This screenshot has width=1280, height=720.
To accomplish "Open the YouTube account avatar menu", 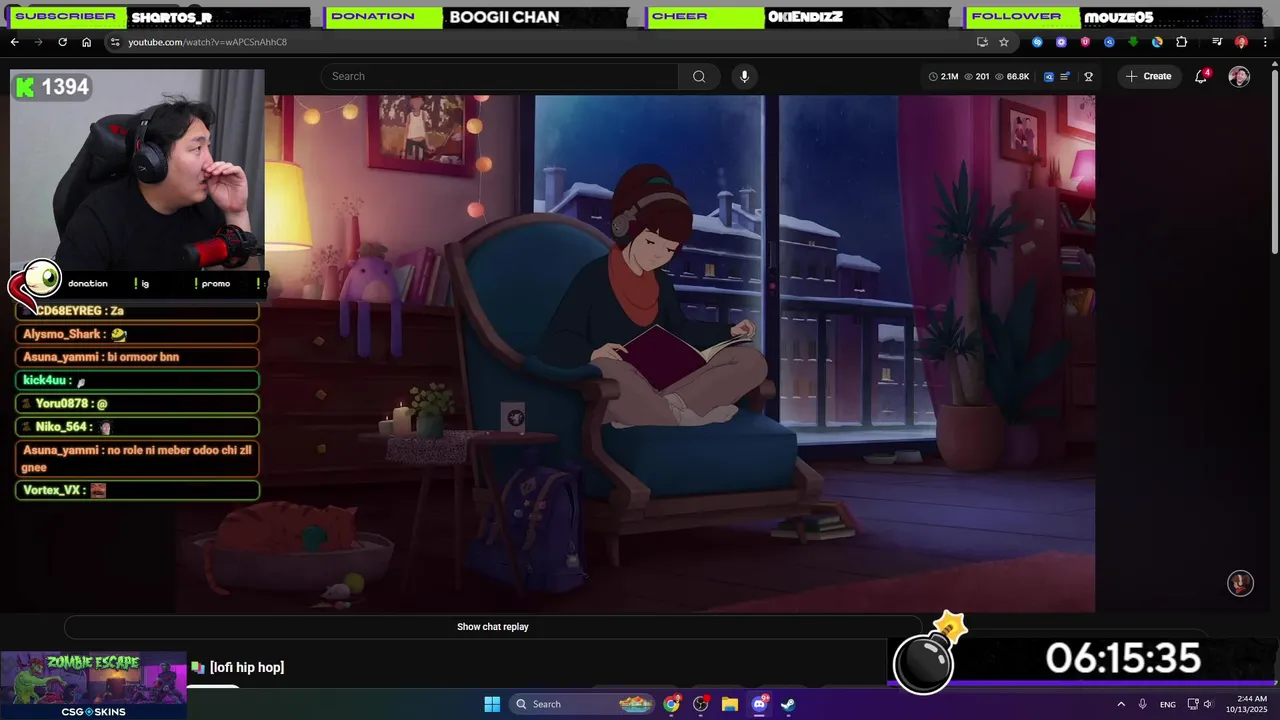I will [1239, 76].
